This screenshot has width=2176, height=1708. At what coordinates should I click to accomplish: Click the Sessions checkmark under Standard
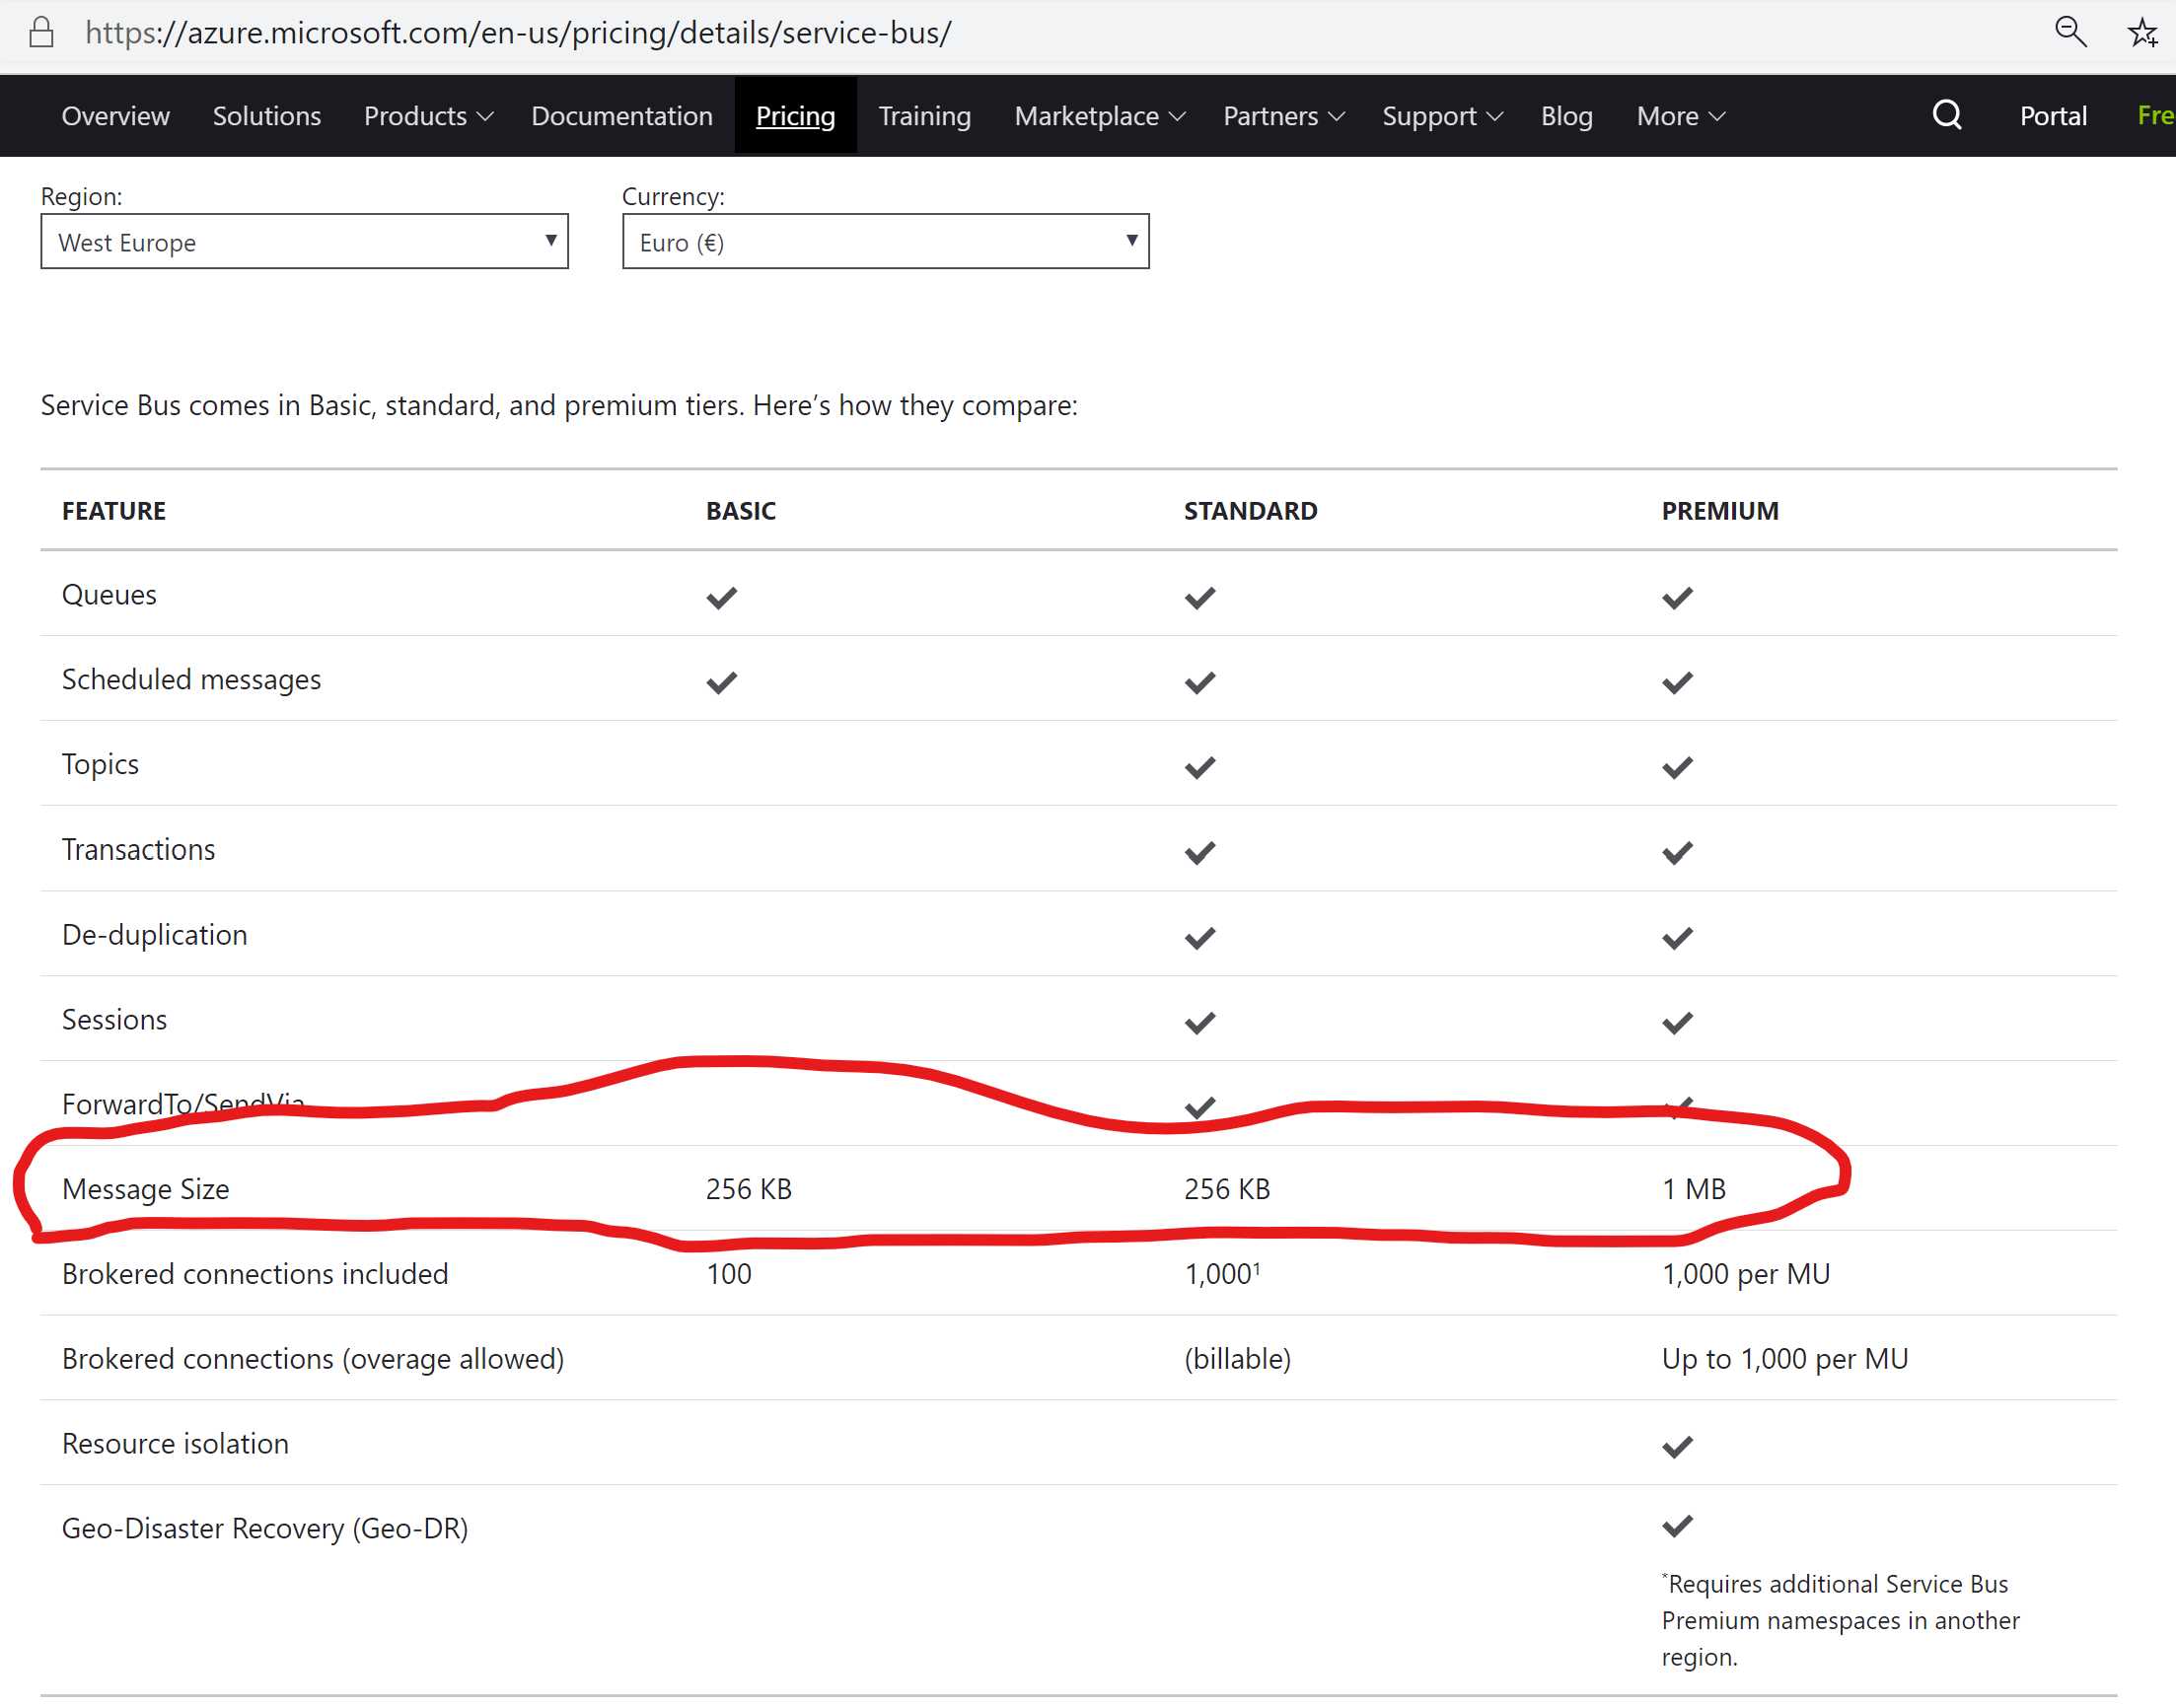[x=1198, y=1022]
